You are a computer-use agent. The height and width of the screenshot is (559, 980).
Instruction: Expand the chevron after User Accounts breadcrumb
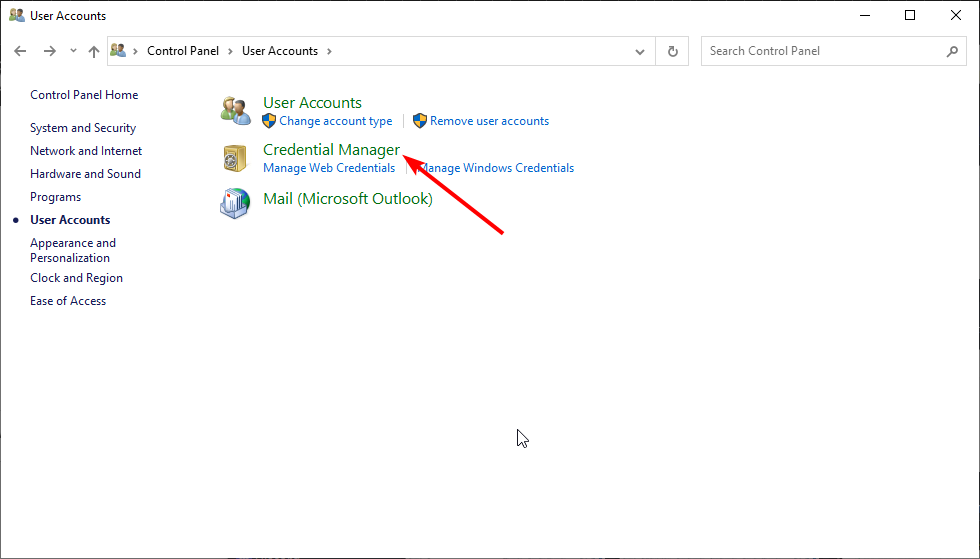coord(329,51)
